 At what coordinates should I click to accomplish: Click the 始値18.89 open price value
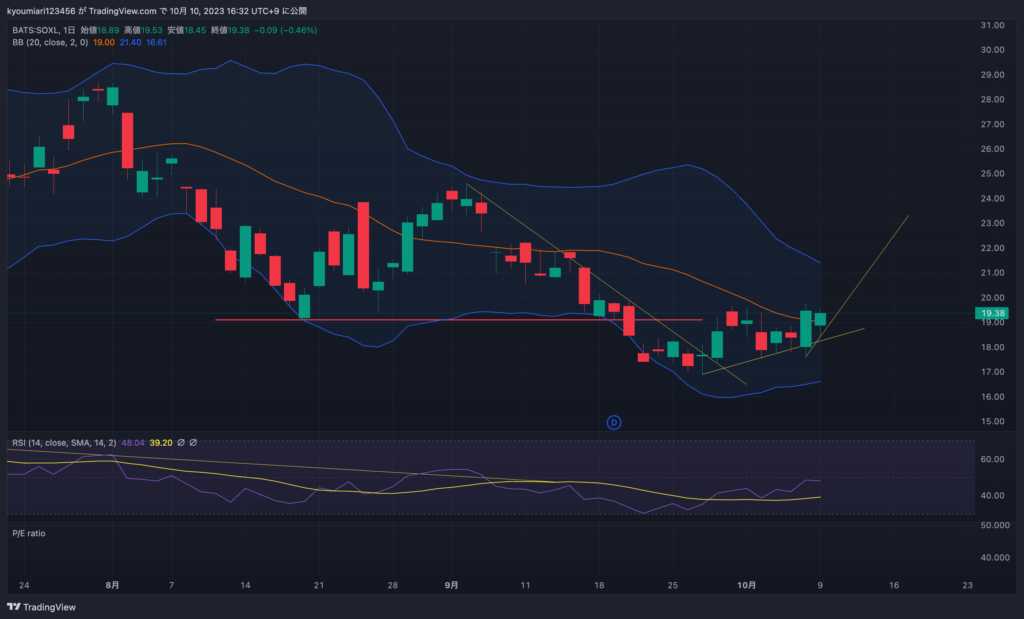point(100,30)
